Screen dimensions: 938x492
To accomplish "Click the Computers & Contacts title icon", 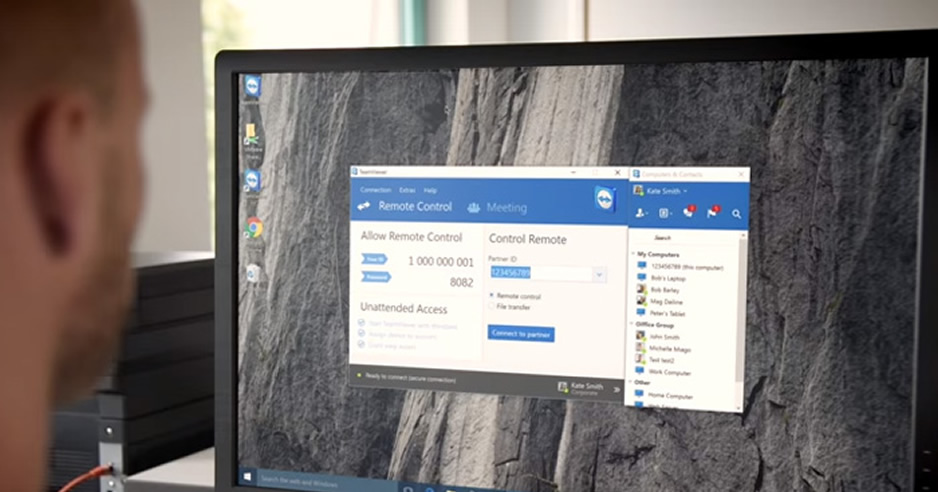I will click(636, 174).
